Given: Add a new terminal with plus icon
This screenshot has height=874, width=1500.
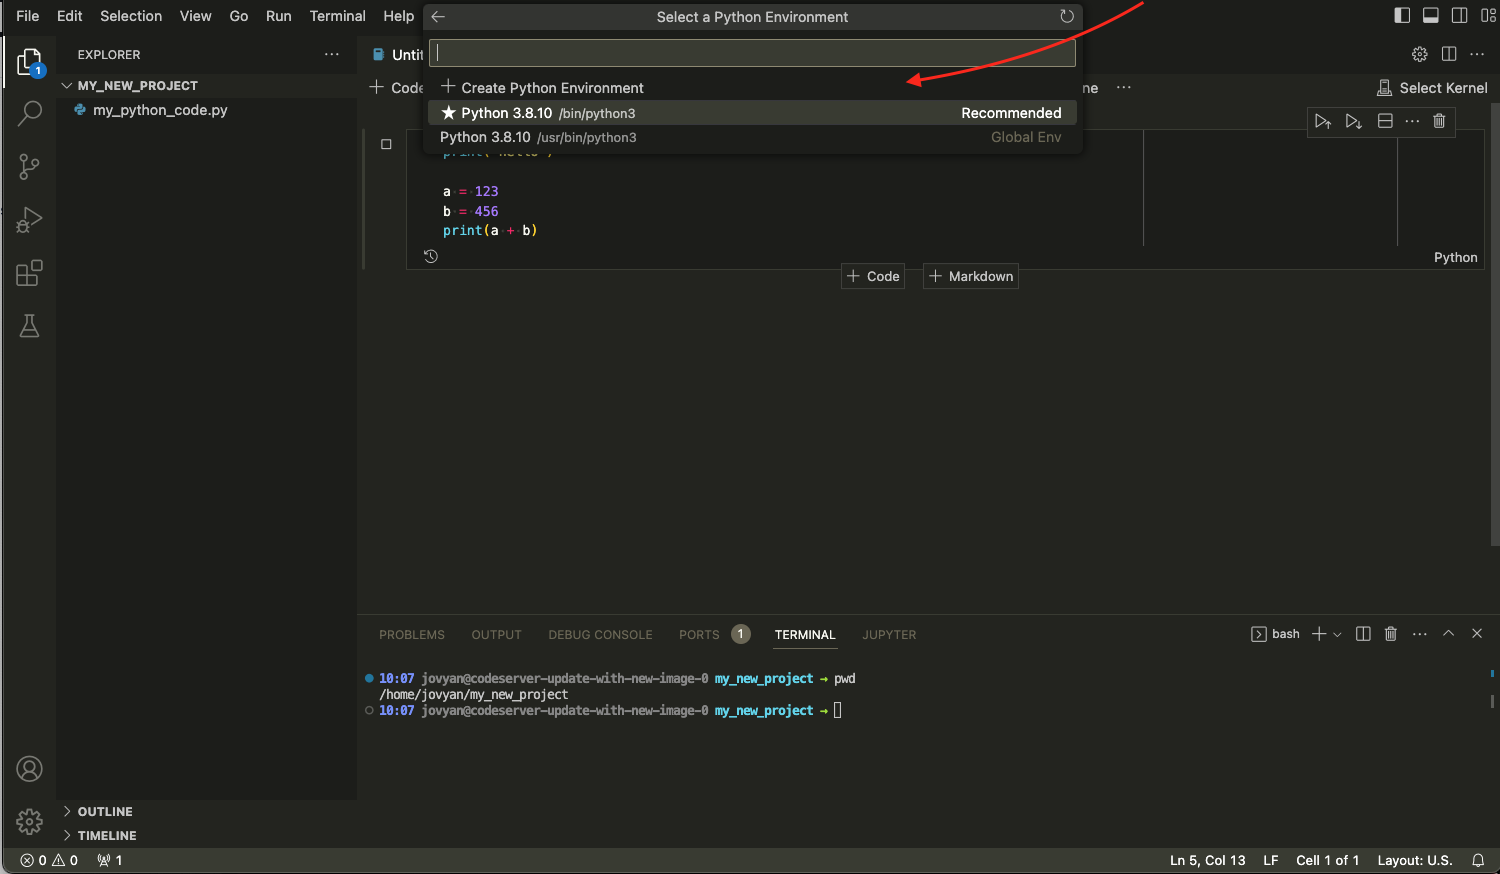Looking at the screenshot, I should click(x=1319, y=634).
